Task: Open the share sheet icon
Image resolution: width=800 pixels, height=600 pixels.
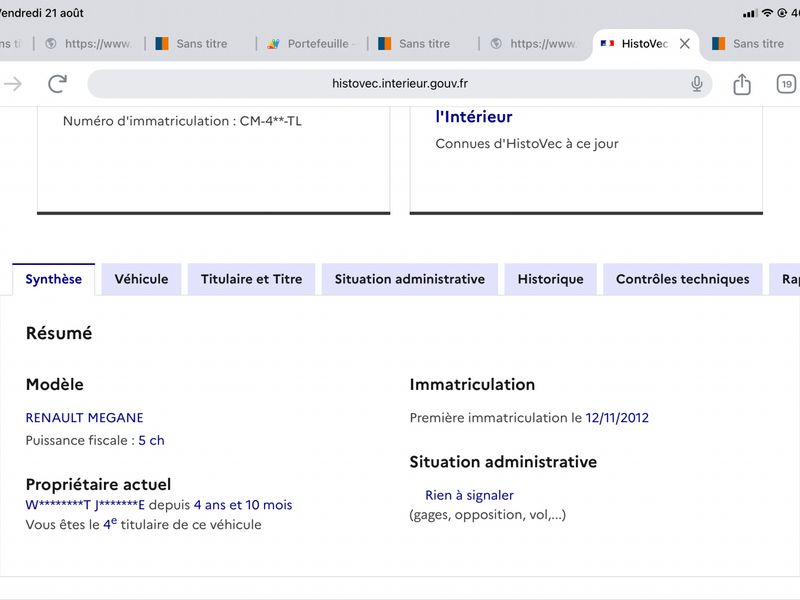Action: click(742, 84)
